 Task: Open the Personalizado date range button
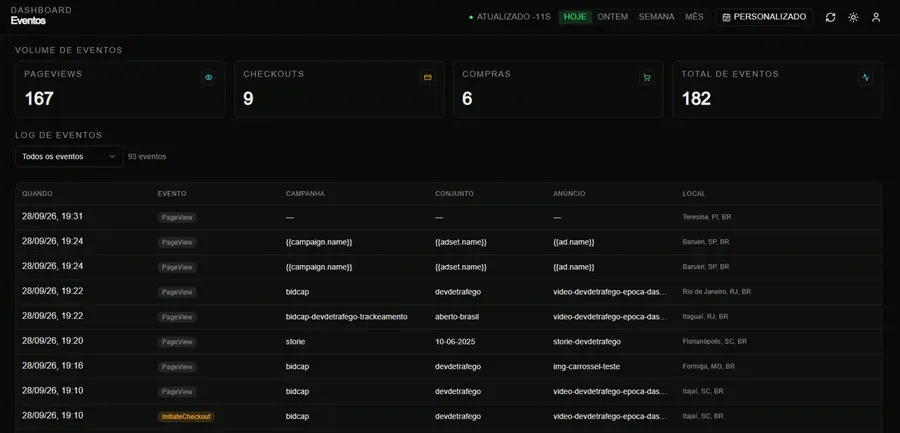(764, 17)
